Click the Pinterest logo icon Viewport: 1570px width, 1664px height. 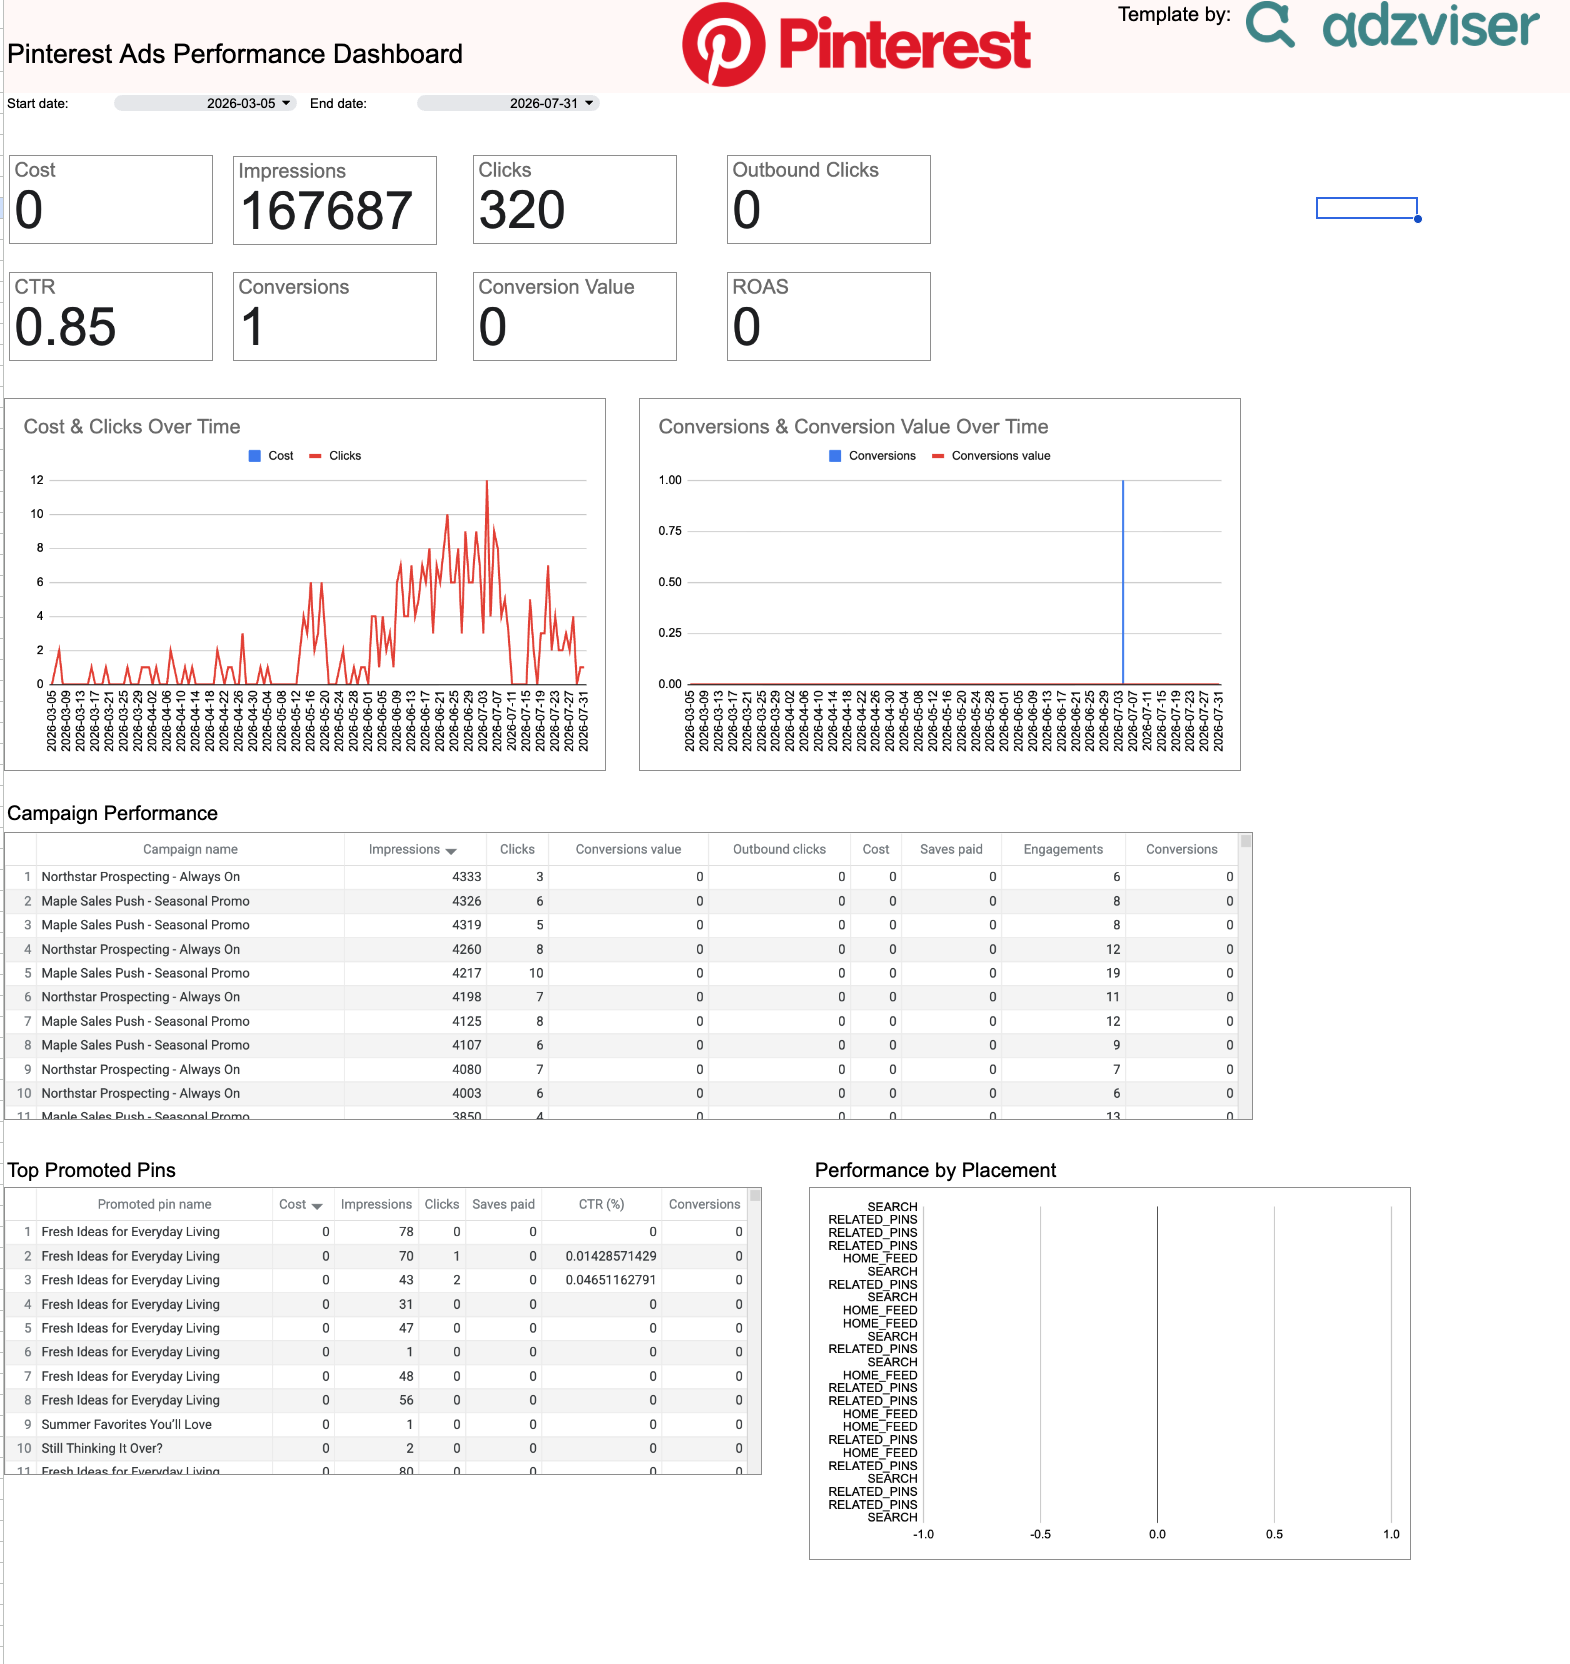coord(724,44)
